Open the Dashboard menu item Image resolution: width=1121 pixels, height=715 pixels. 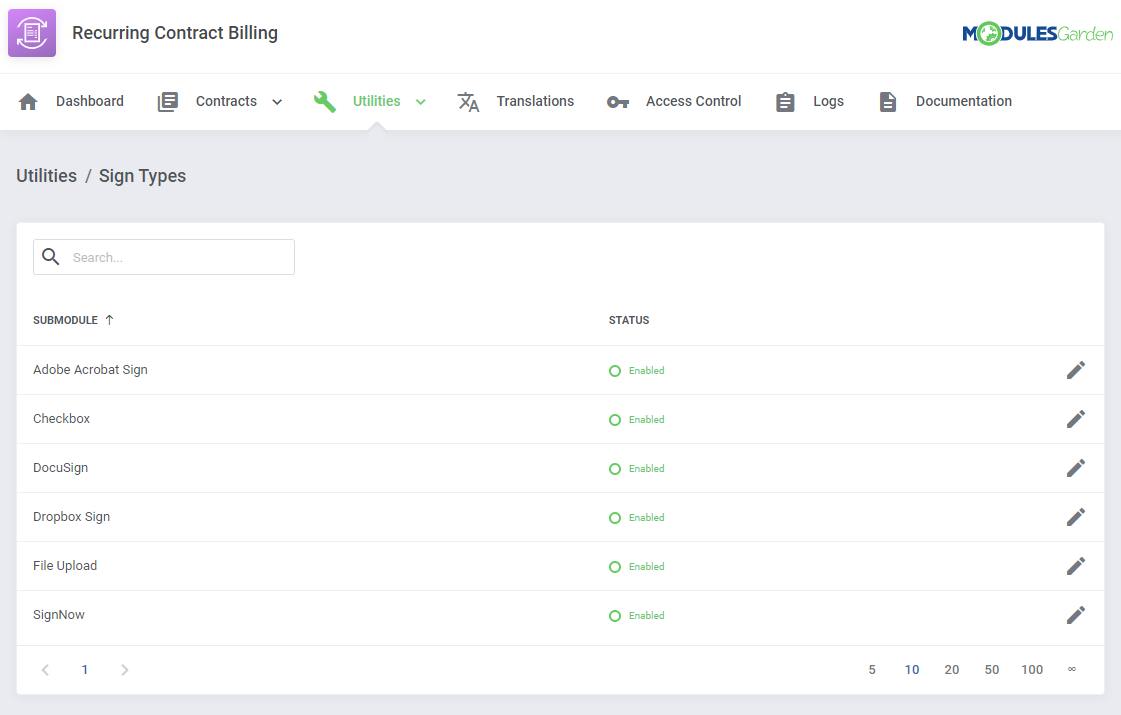pyautogui.click(x=90, y=102)
